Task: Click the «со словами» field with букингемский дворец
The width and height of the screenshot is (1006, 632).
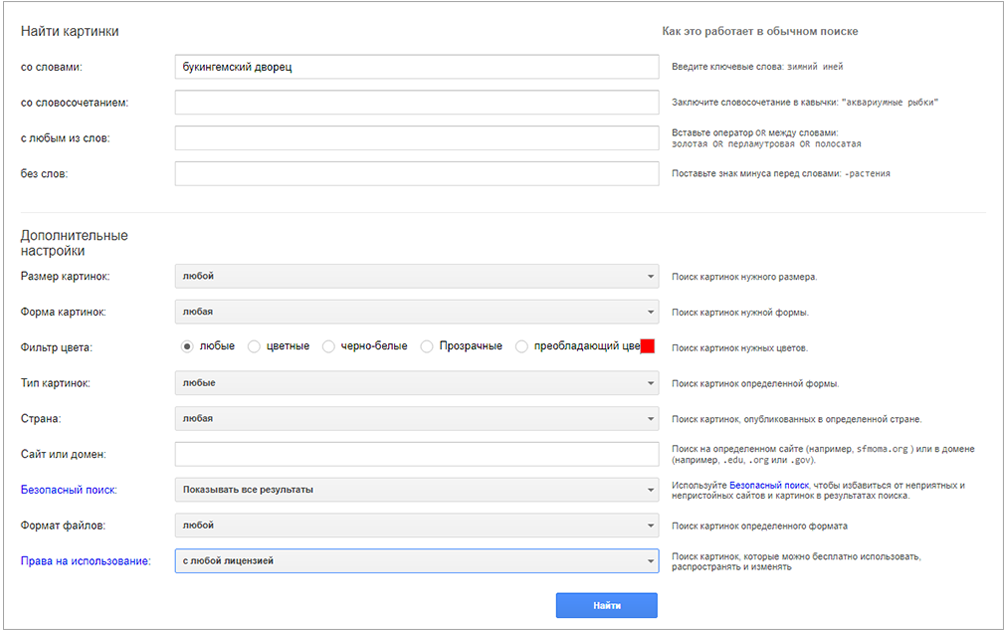Action: [416, 67]
